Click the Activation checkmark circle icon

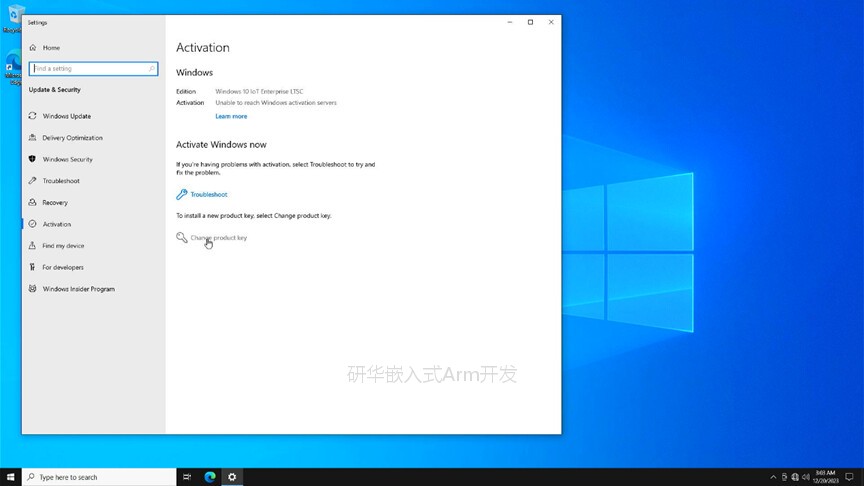click(x=33, y=224)
